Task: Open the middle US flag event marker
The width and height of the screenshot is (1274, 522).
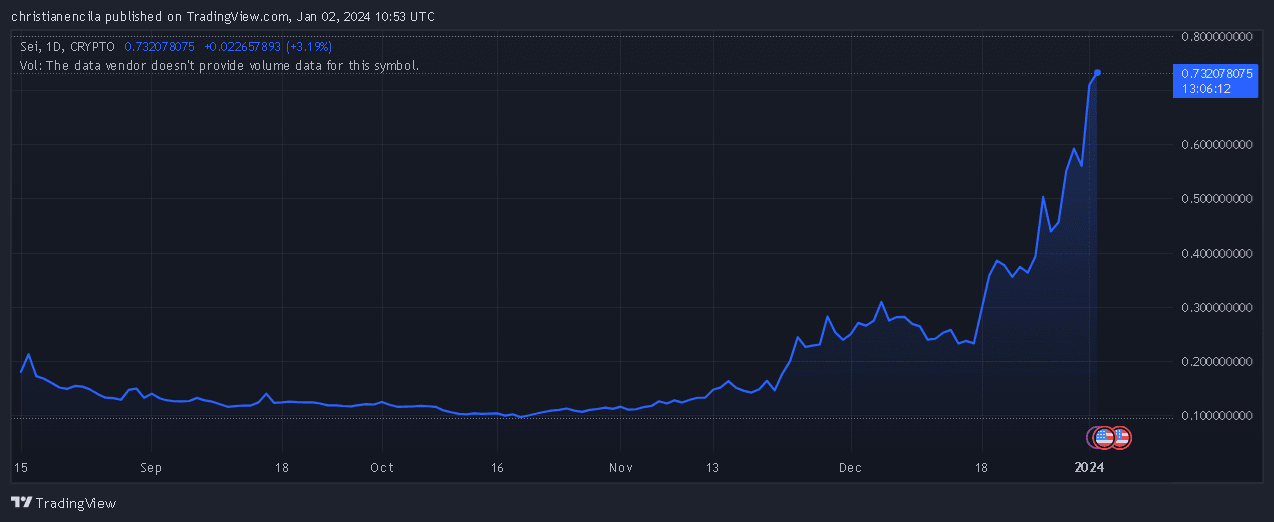Action: coord(1105,437)
